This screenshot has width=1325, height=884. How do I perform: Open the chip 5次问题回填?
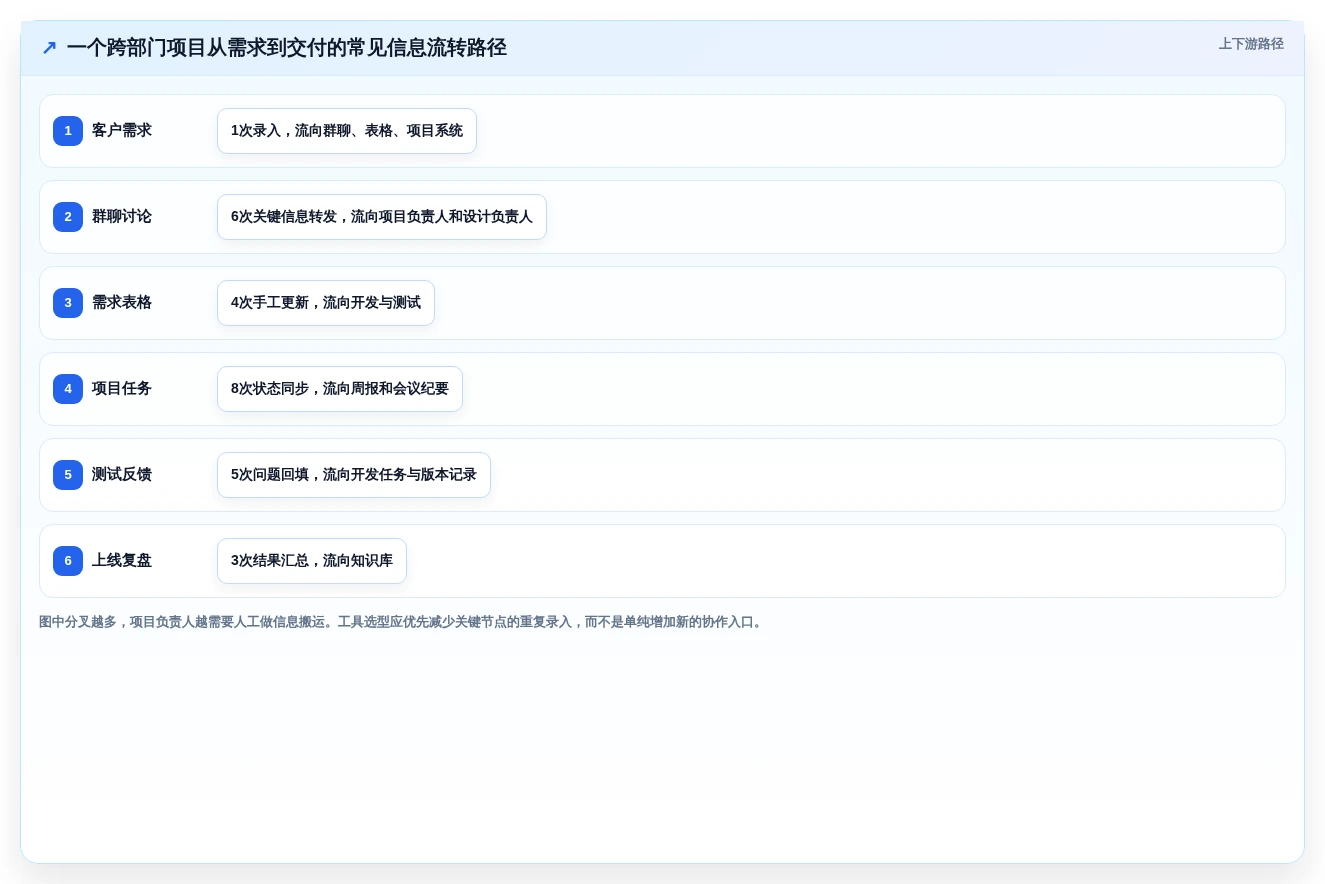click(x=354, y=475)
